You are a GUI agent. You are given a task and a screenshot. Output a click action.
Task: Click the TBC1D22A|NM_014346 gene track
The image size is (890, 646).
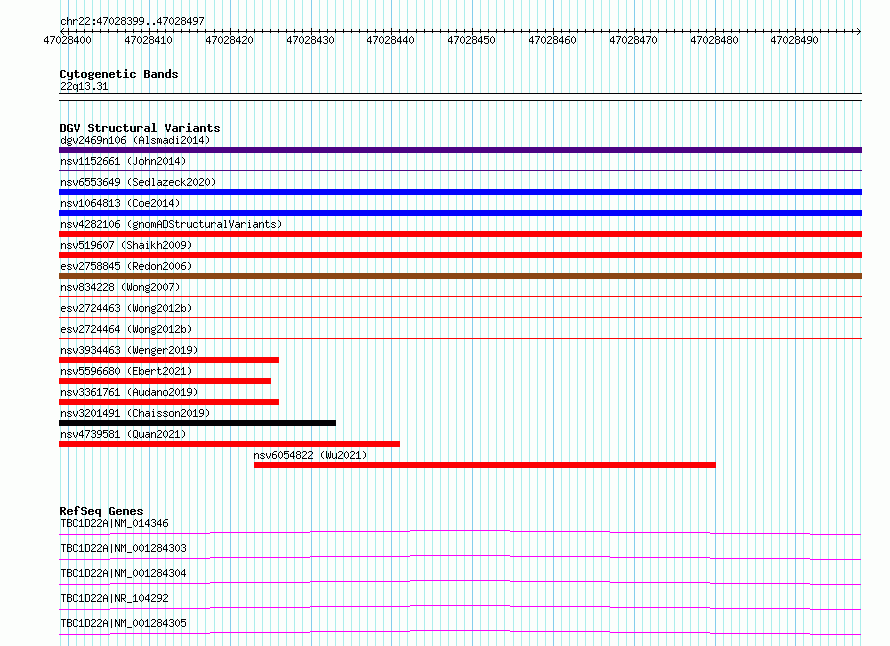tap(460, 532)
